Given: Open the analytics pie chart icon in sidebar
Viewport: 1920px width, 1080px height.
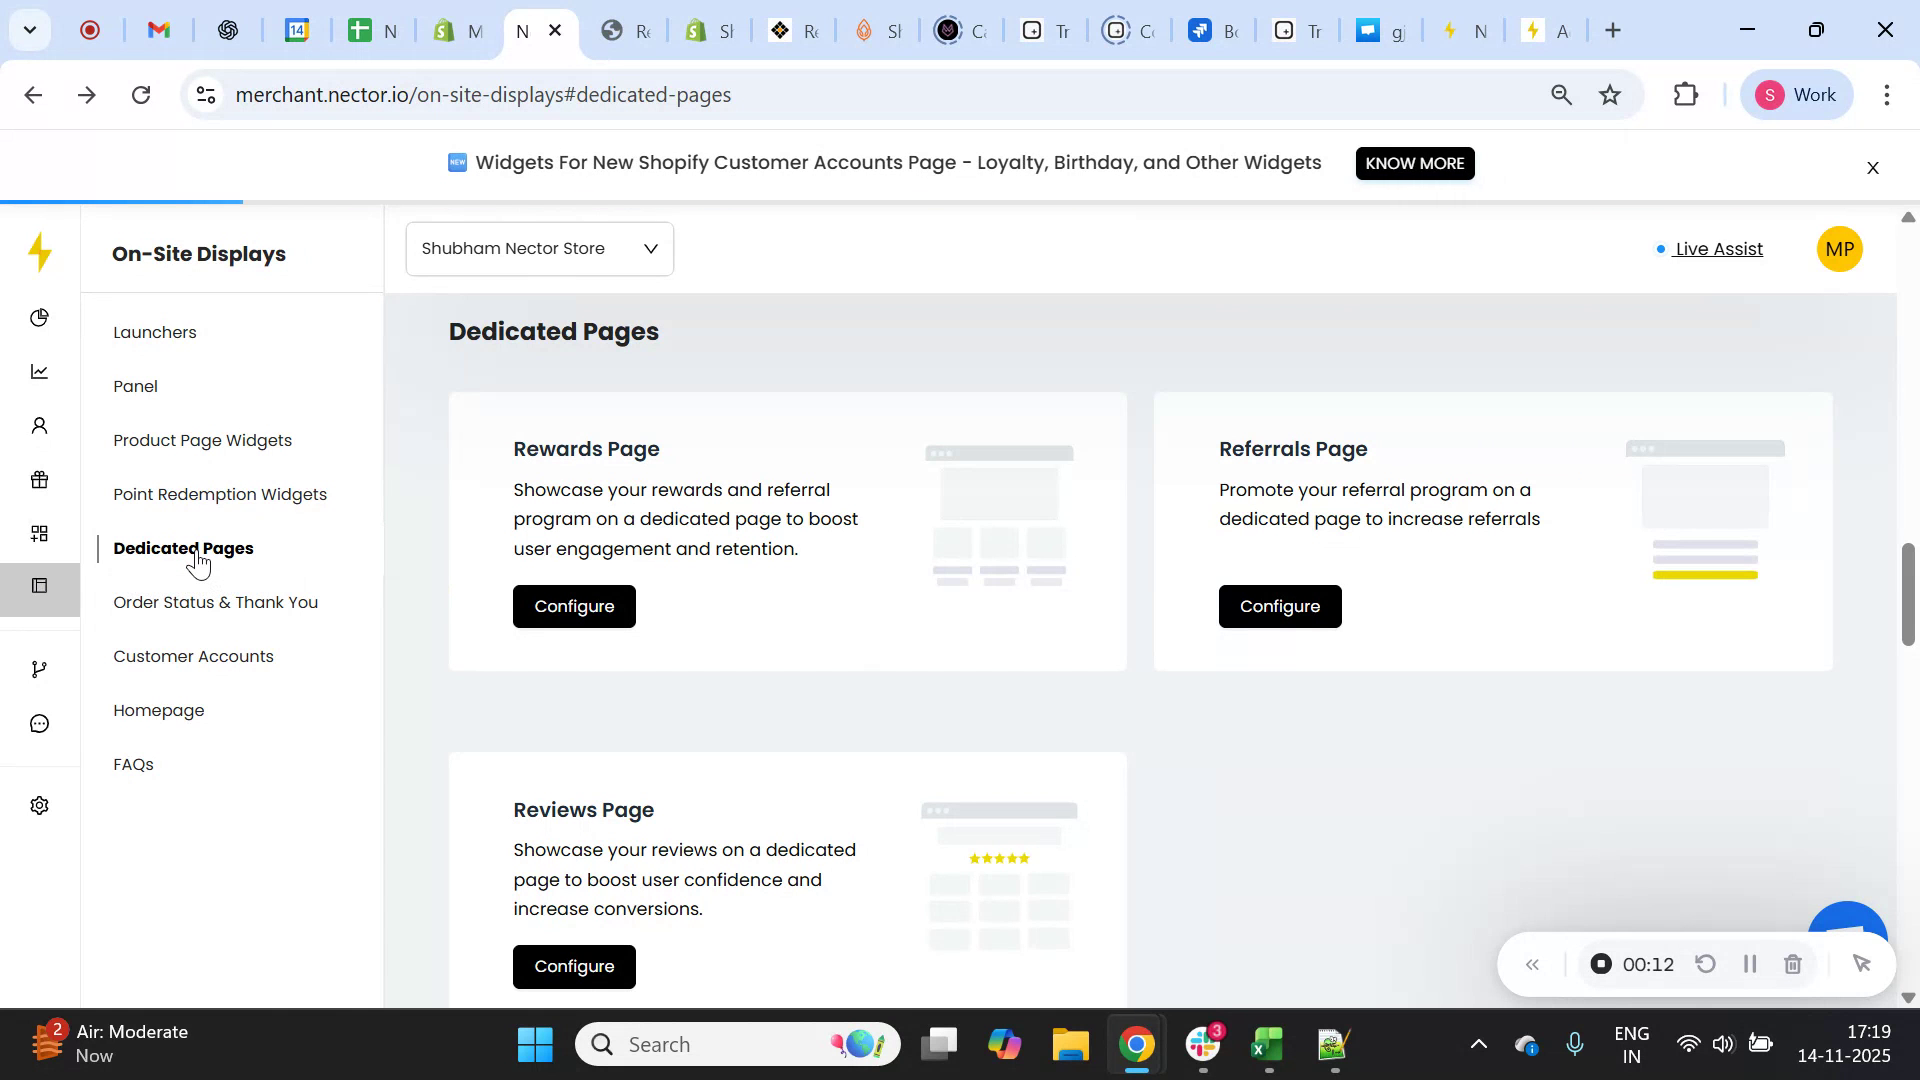Looking at the screenshot, I should pos(39,317).
